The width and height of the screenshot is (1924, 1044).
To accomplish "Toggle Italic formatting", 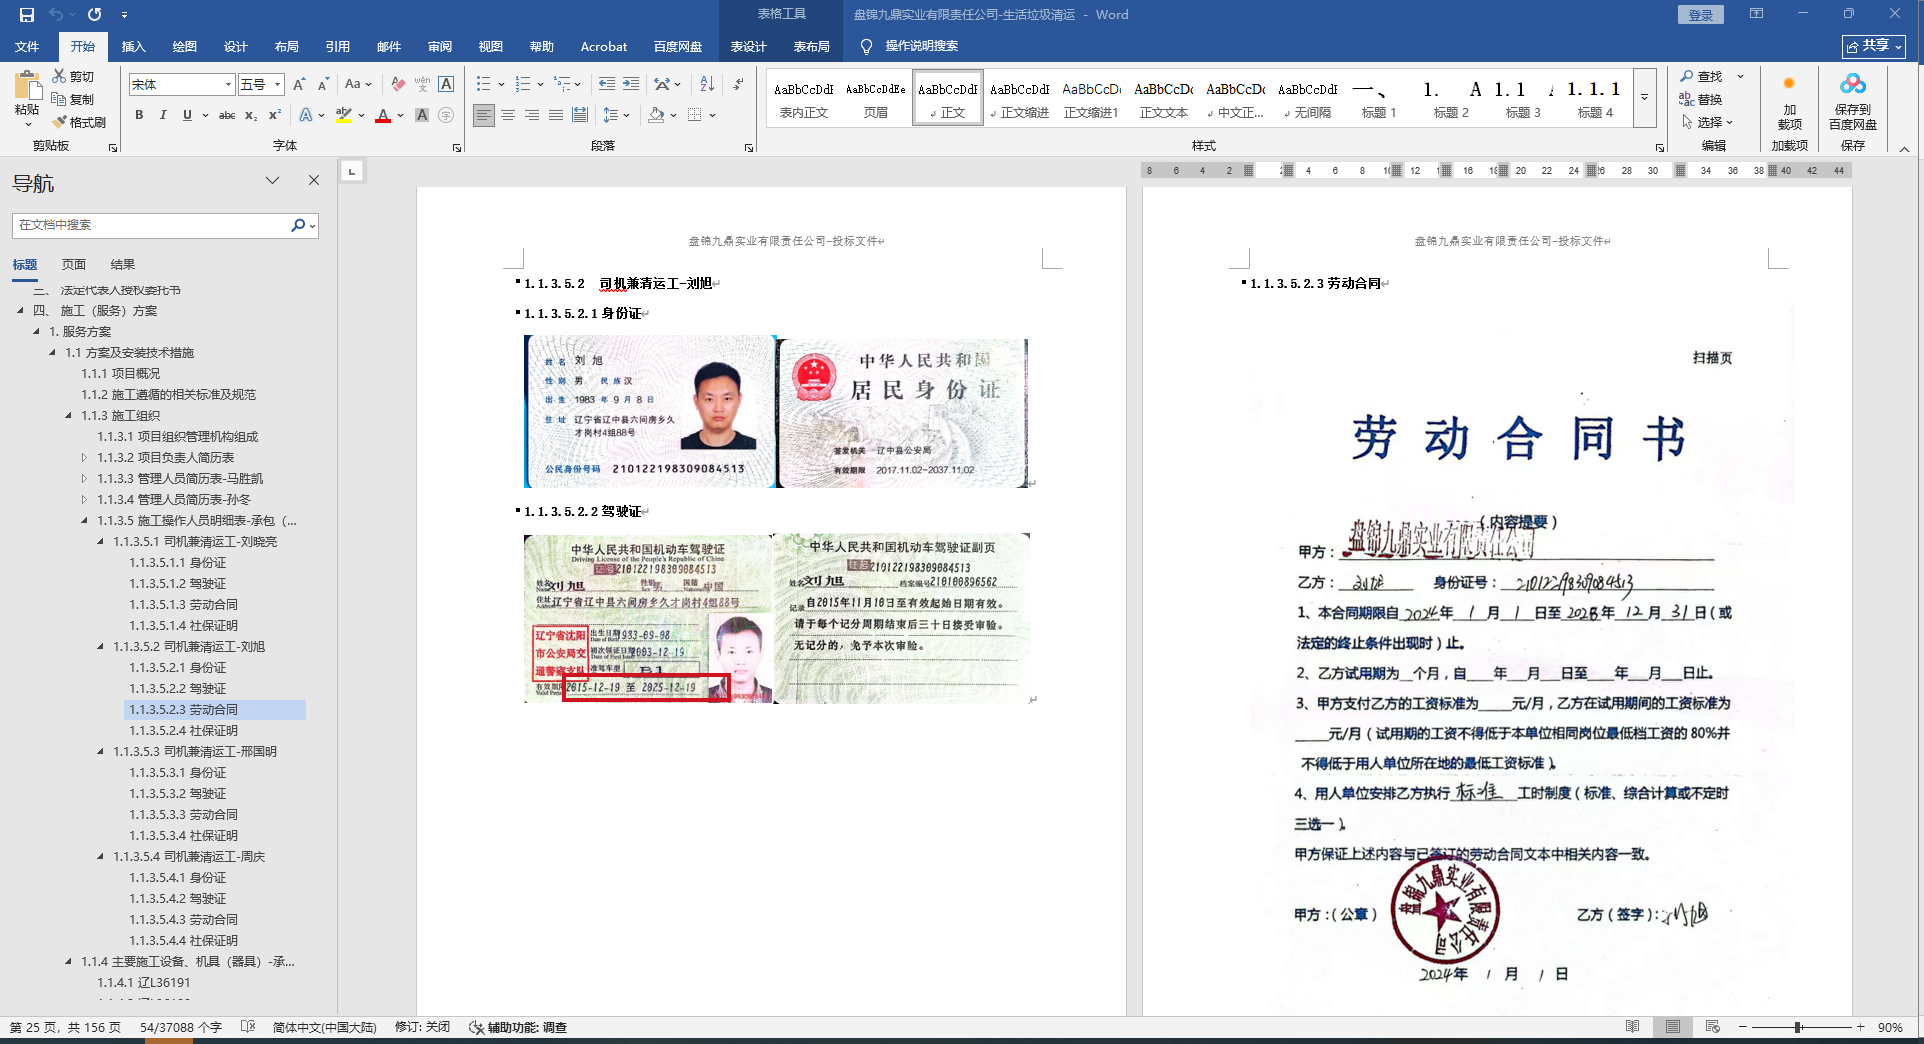I will point(163,115).
